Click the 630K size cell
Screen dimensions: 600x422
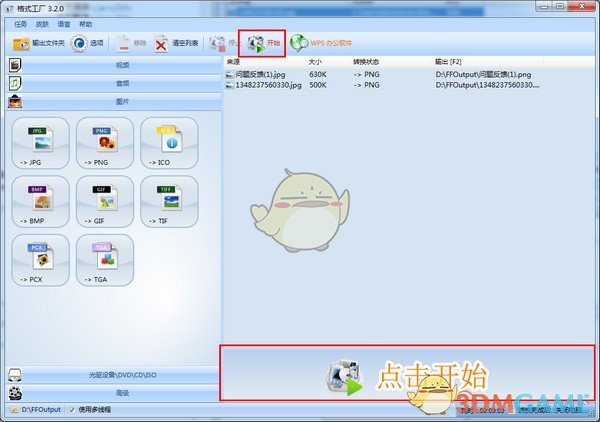point(318,75)
